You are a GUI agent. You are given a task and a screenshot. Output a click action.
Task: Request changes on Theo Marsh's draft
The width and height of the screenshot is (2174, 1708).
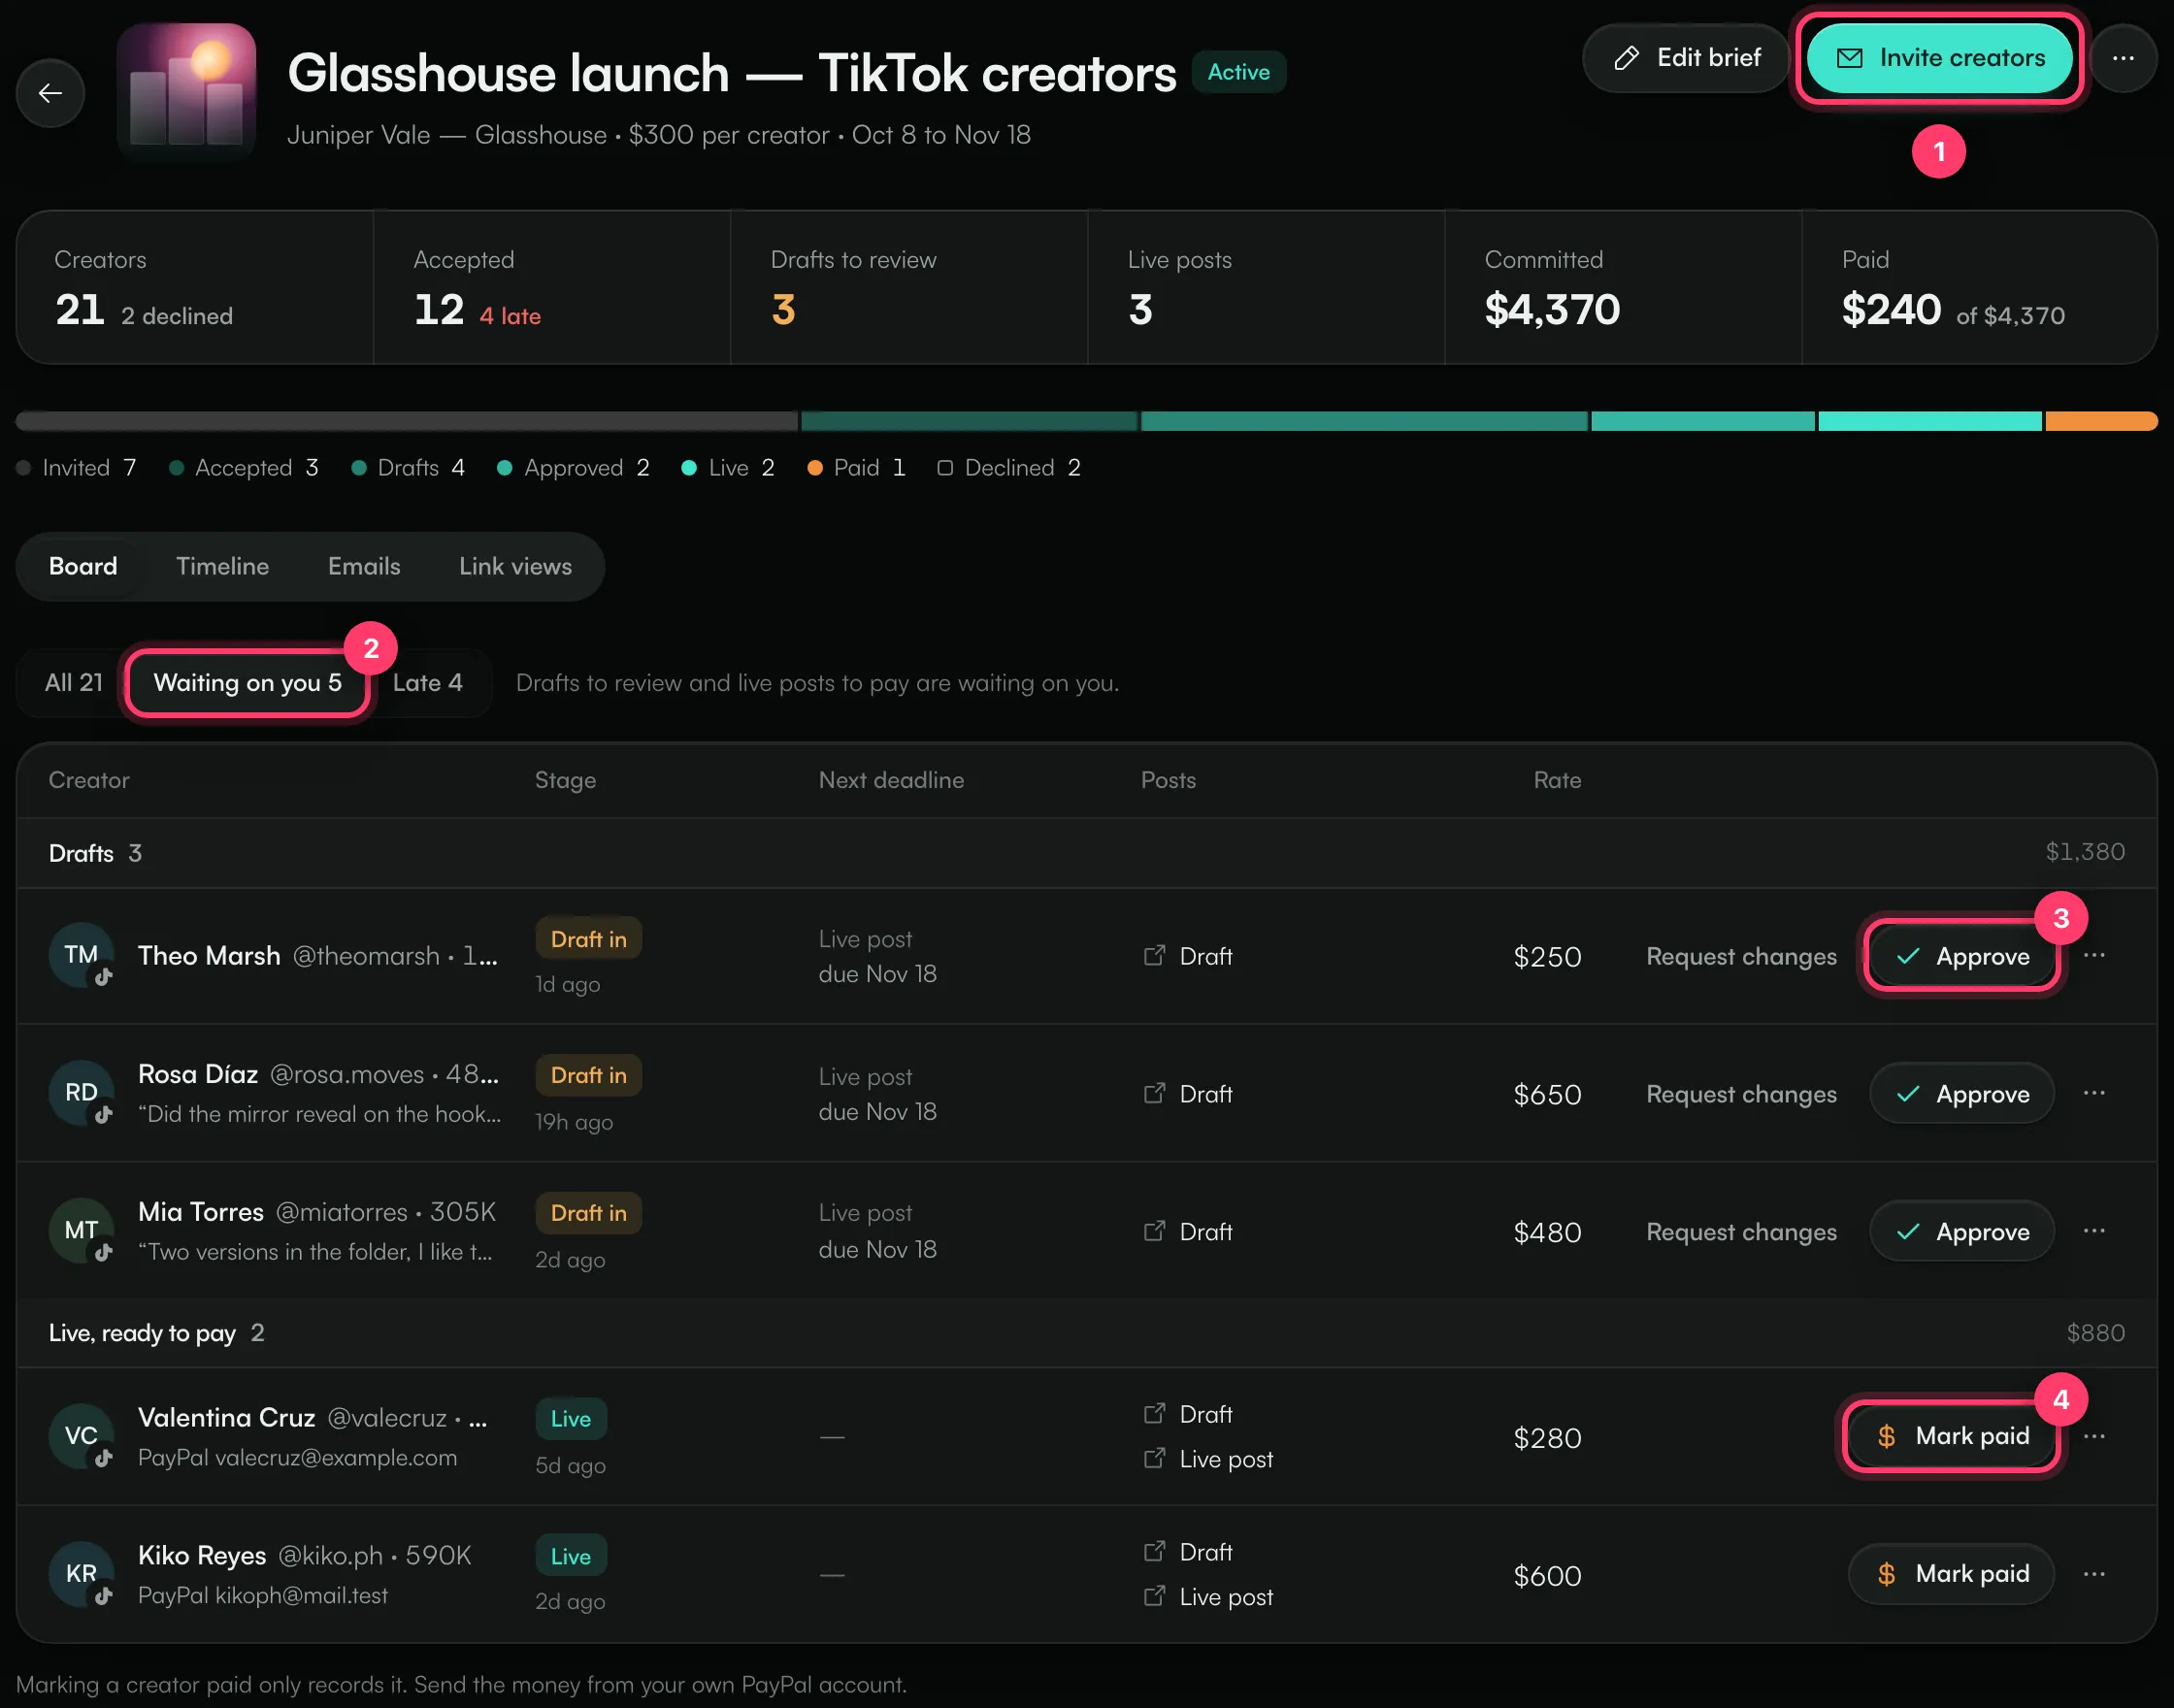1741,956
